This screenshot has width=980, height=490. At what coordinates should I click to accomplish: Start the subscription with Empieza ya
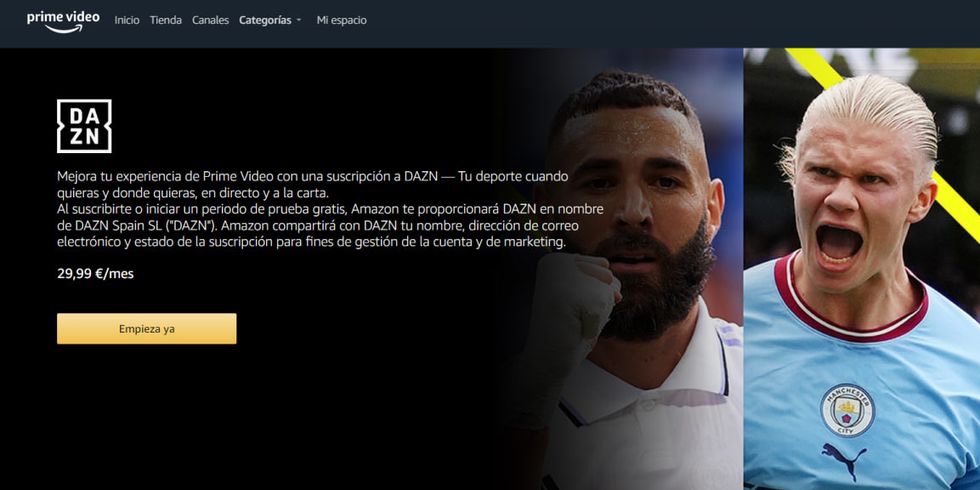147,329
